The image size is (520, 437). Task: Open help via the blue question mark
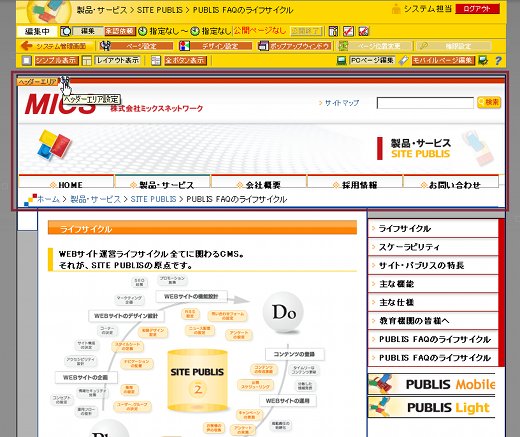(x=498, y=61)
